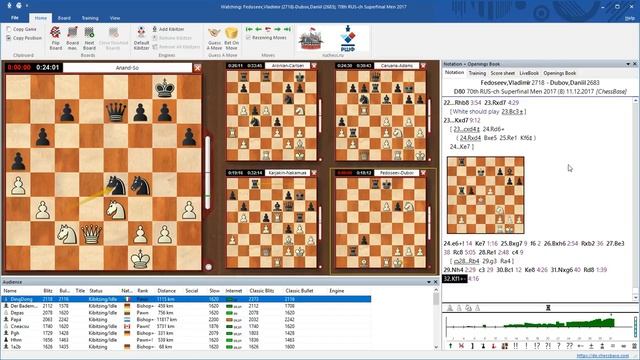Click move 32.Kf1 in notation
Image resolution: width=640 pixels, height=360 pixels.
455,279
